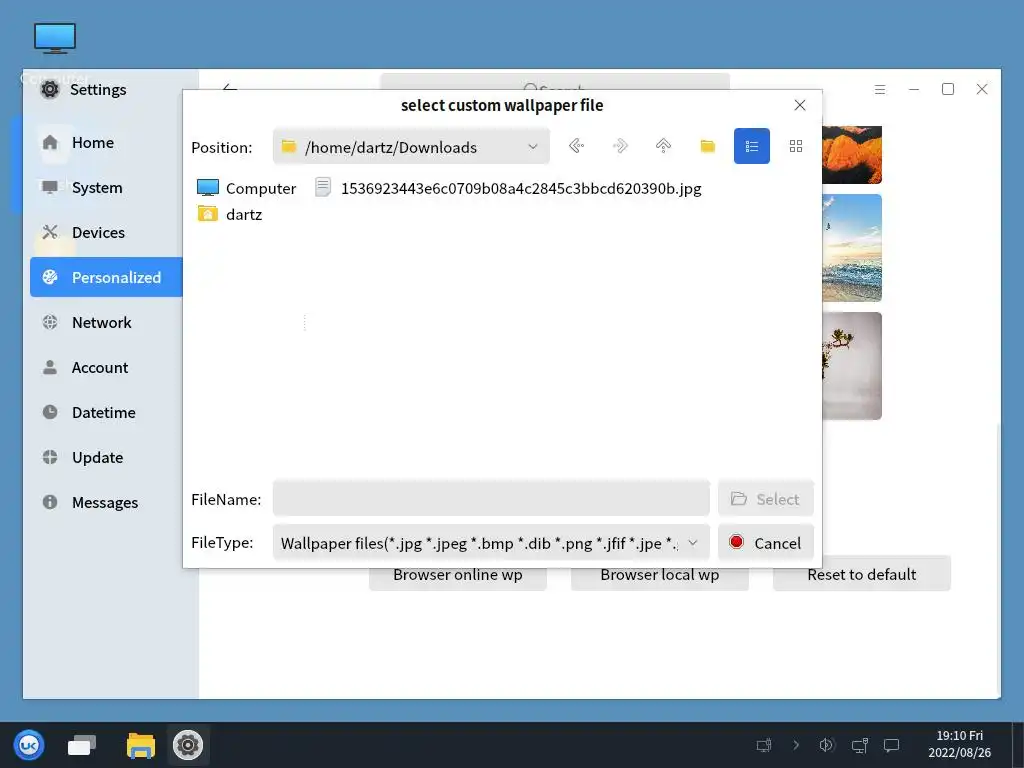Choose the tree branch wallpaper thumbnail
Screen dimensions: 1024x768
(852, 366)
